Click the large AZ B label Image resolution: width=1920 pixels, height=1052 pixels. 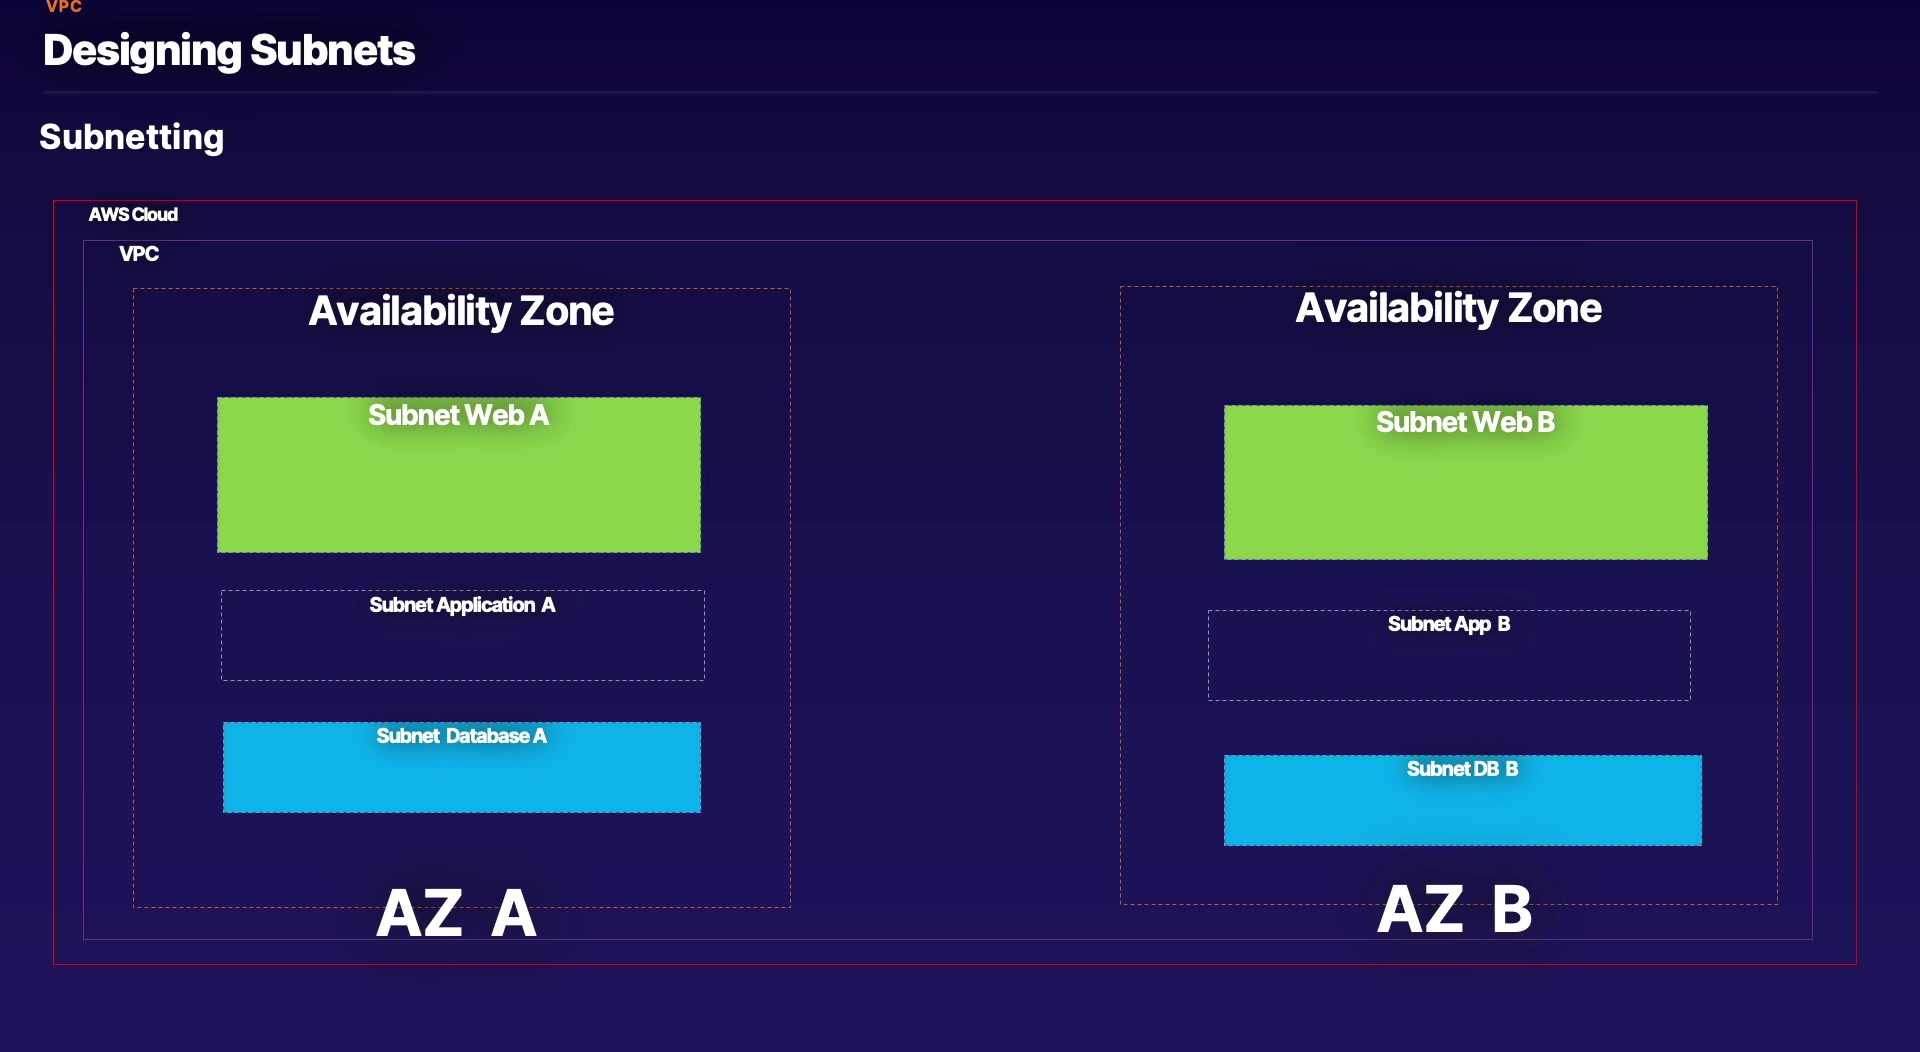click(1454, 909)
